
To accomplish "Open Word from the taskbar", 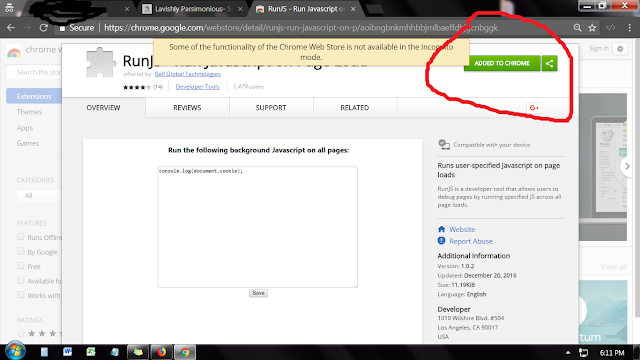I will 67,352.
